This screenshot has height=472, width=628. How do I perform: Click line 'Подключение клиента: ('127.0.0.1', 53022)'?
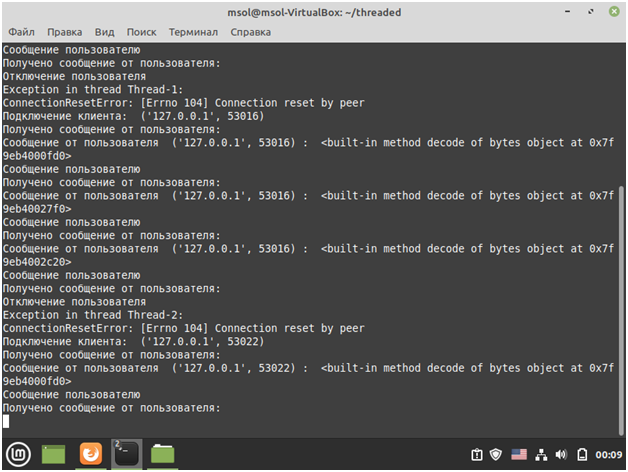click(x=133, y=342)
